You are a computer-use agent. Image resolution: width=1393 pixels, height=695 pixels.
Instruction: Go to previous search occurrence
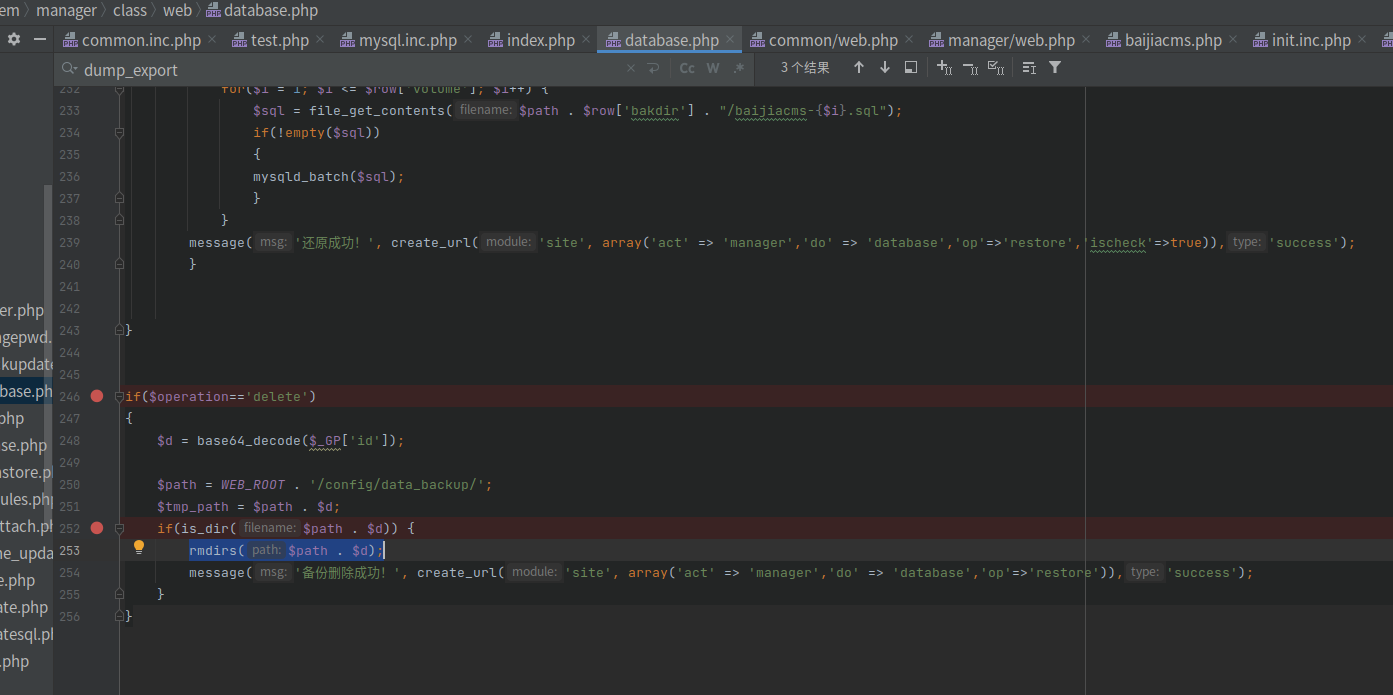[859, 67]
